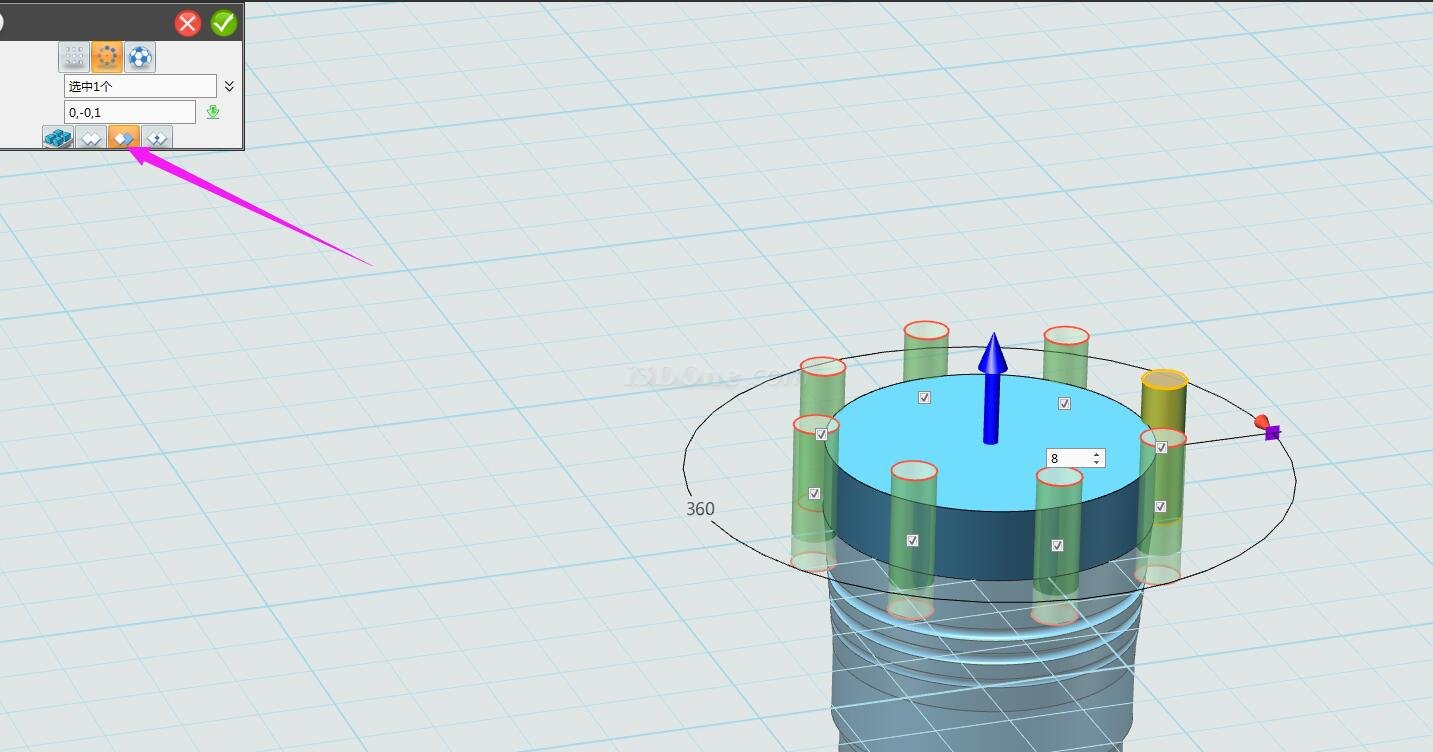
Task: Select the two white diamonds boolean icon
Action: 91,139
